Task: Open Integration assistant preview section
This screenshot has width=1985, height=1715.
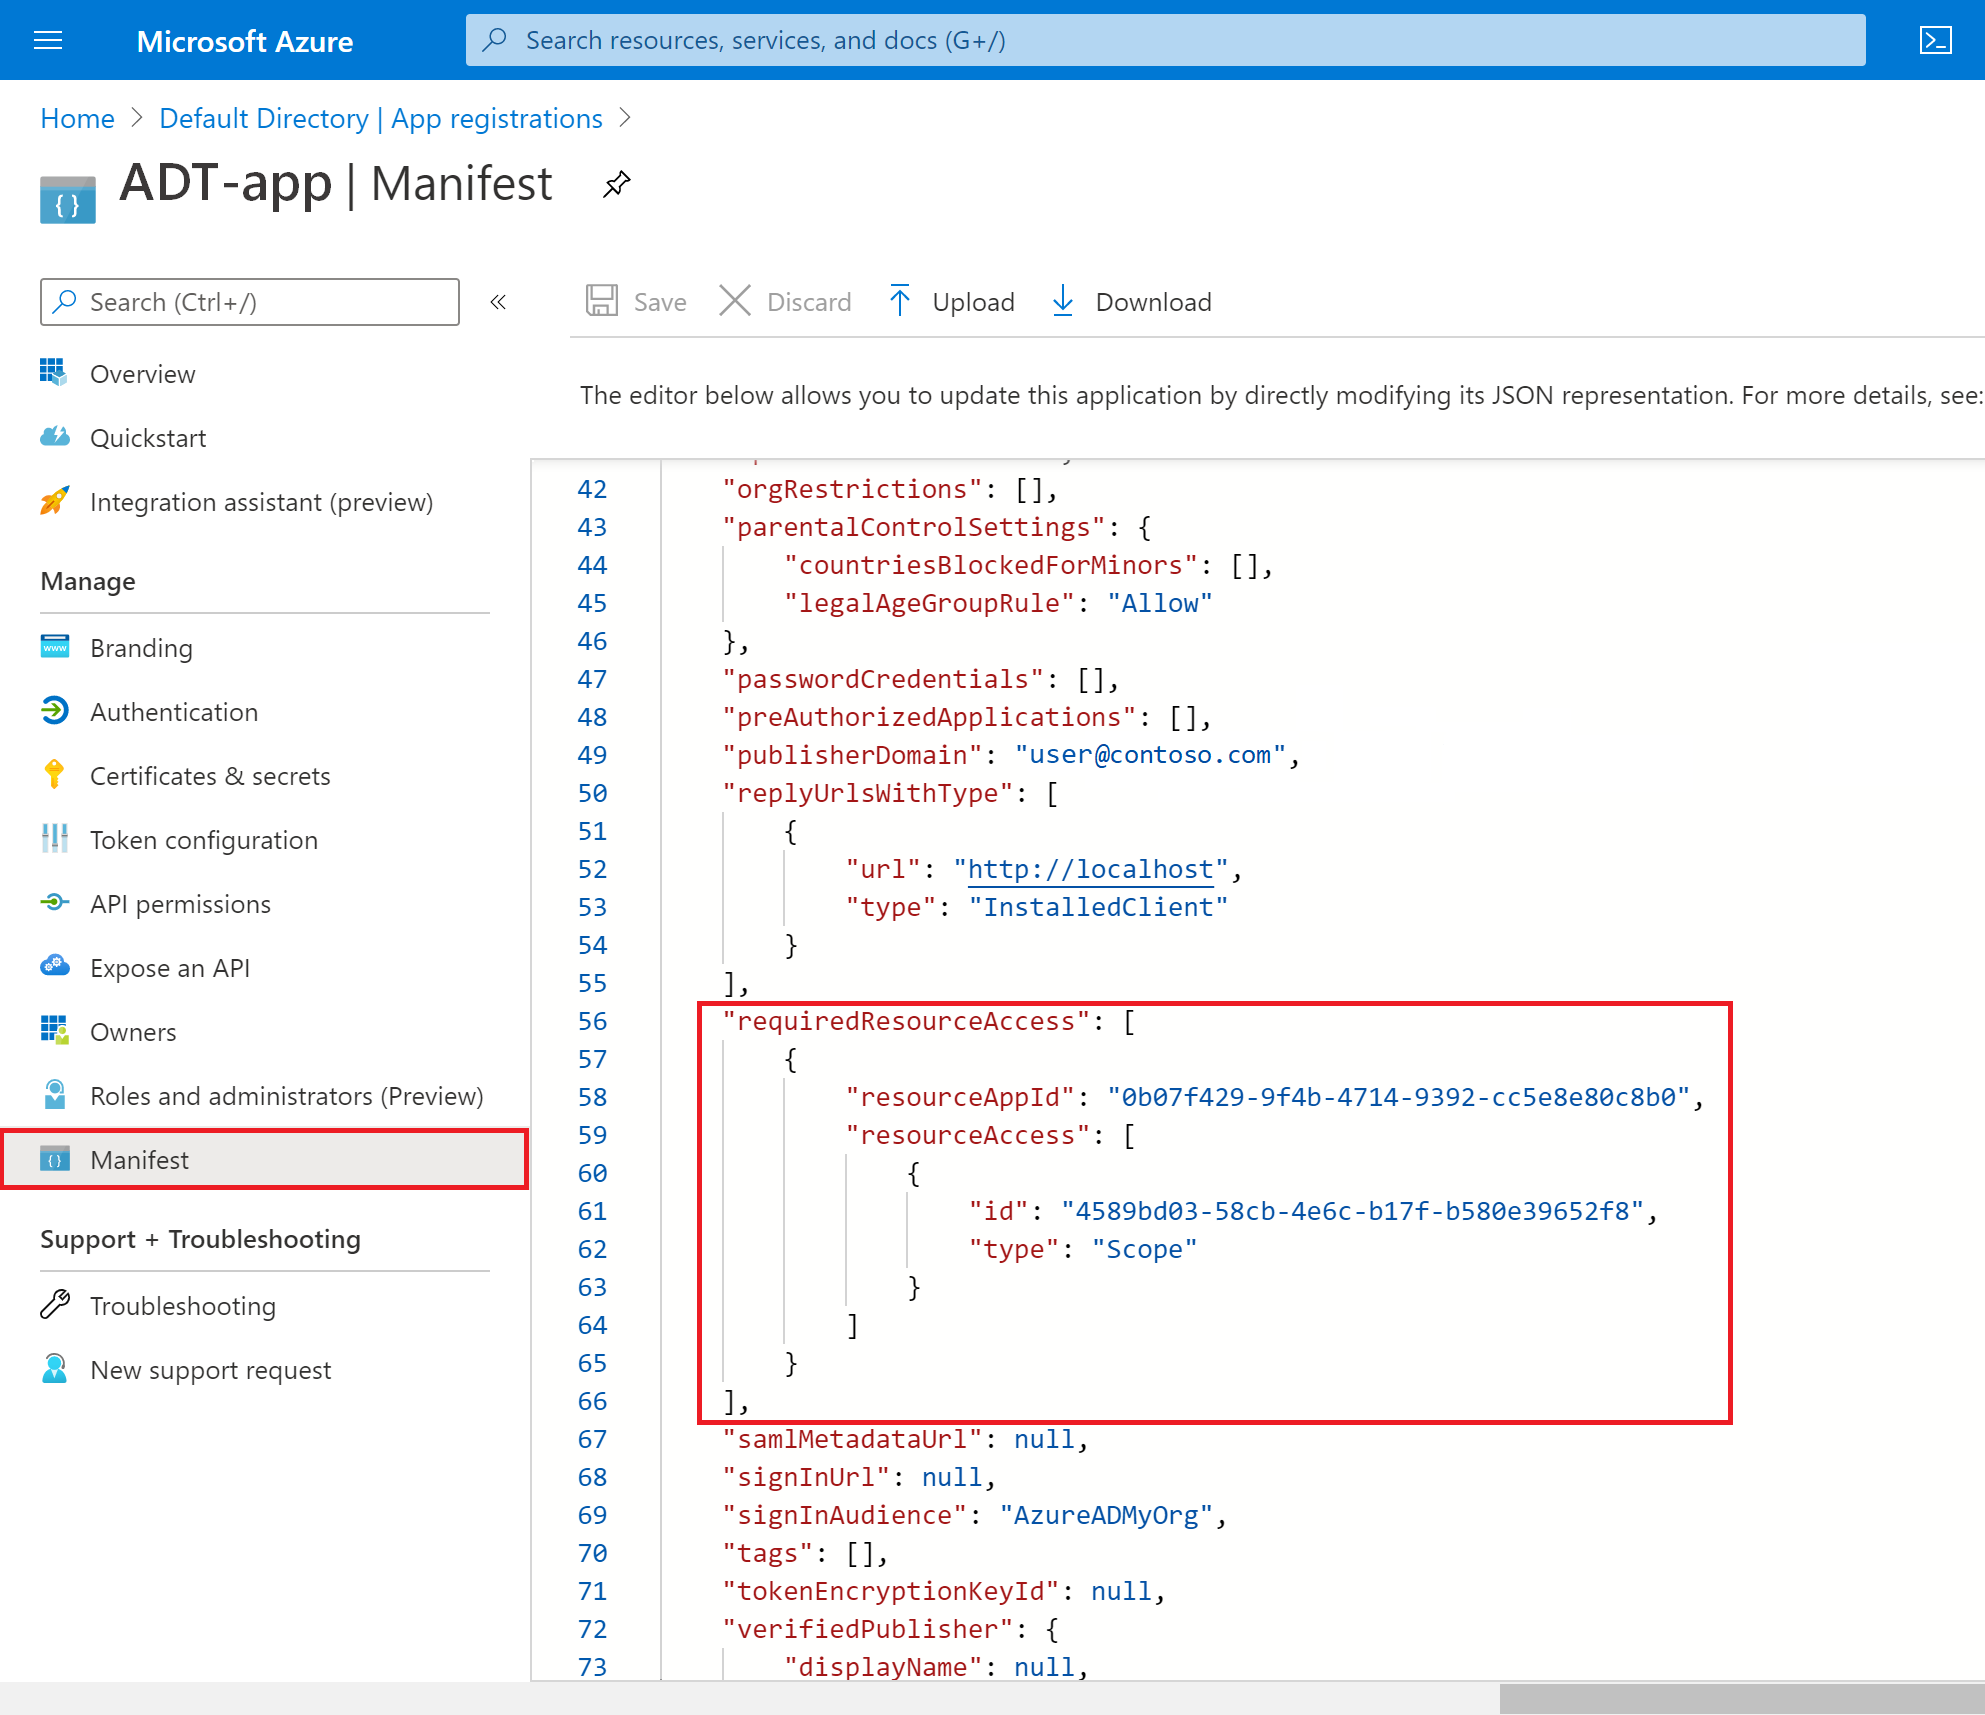Action: 260,500
